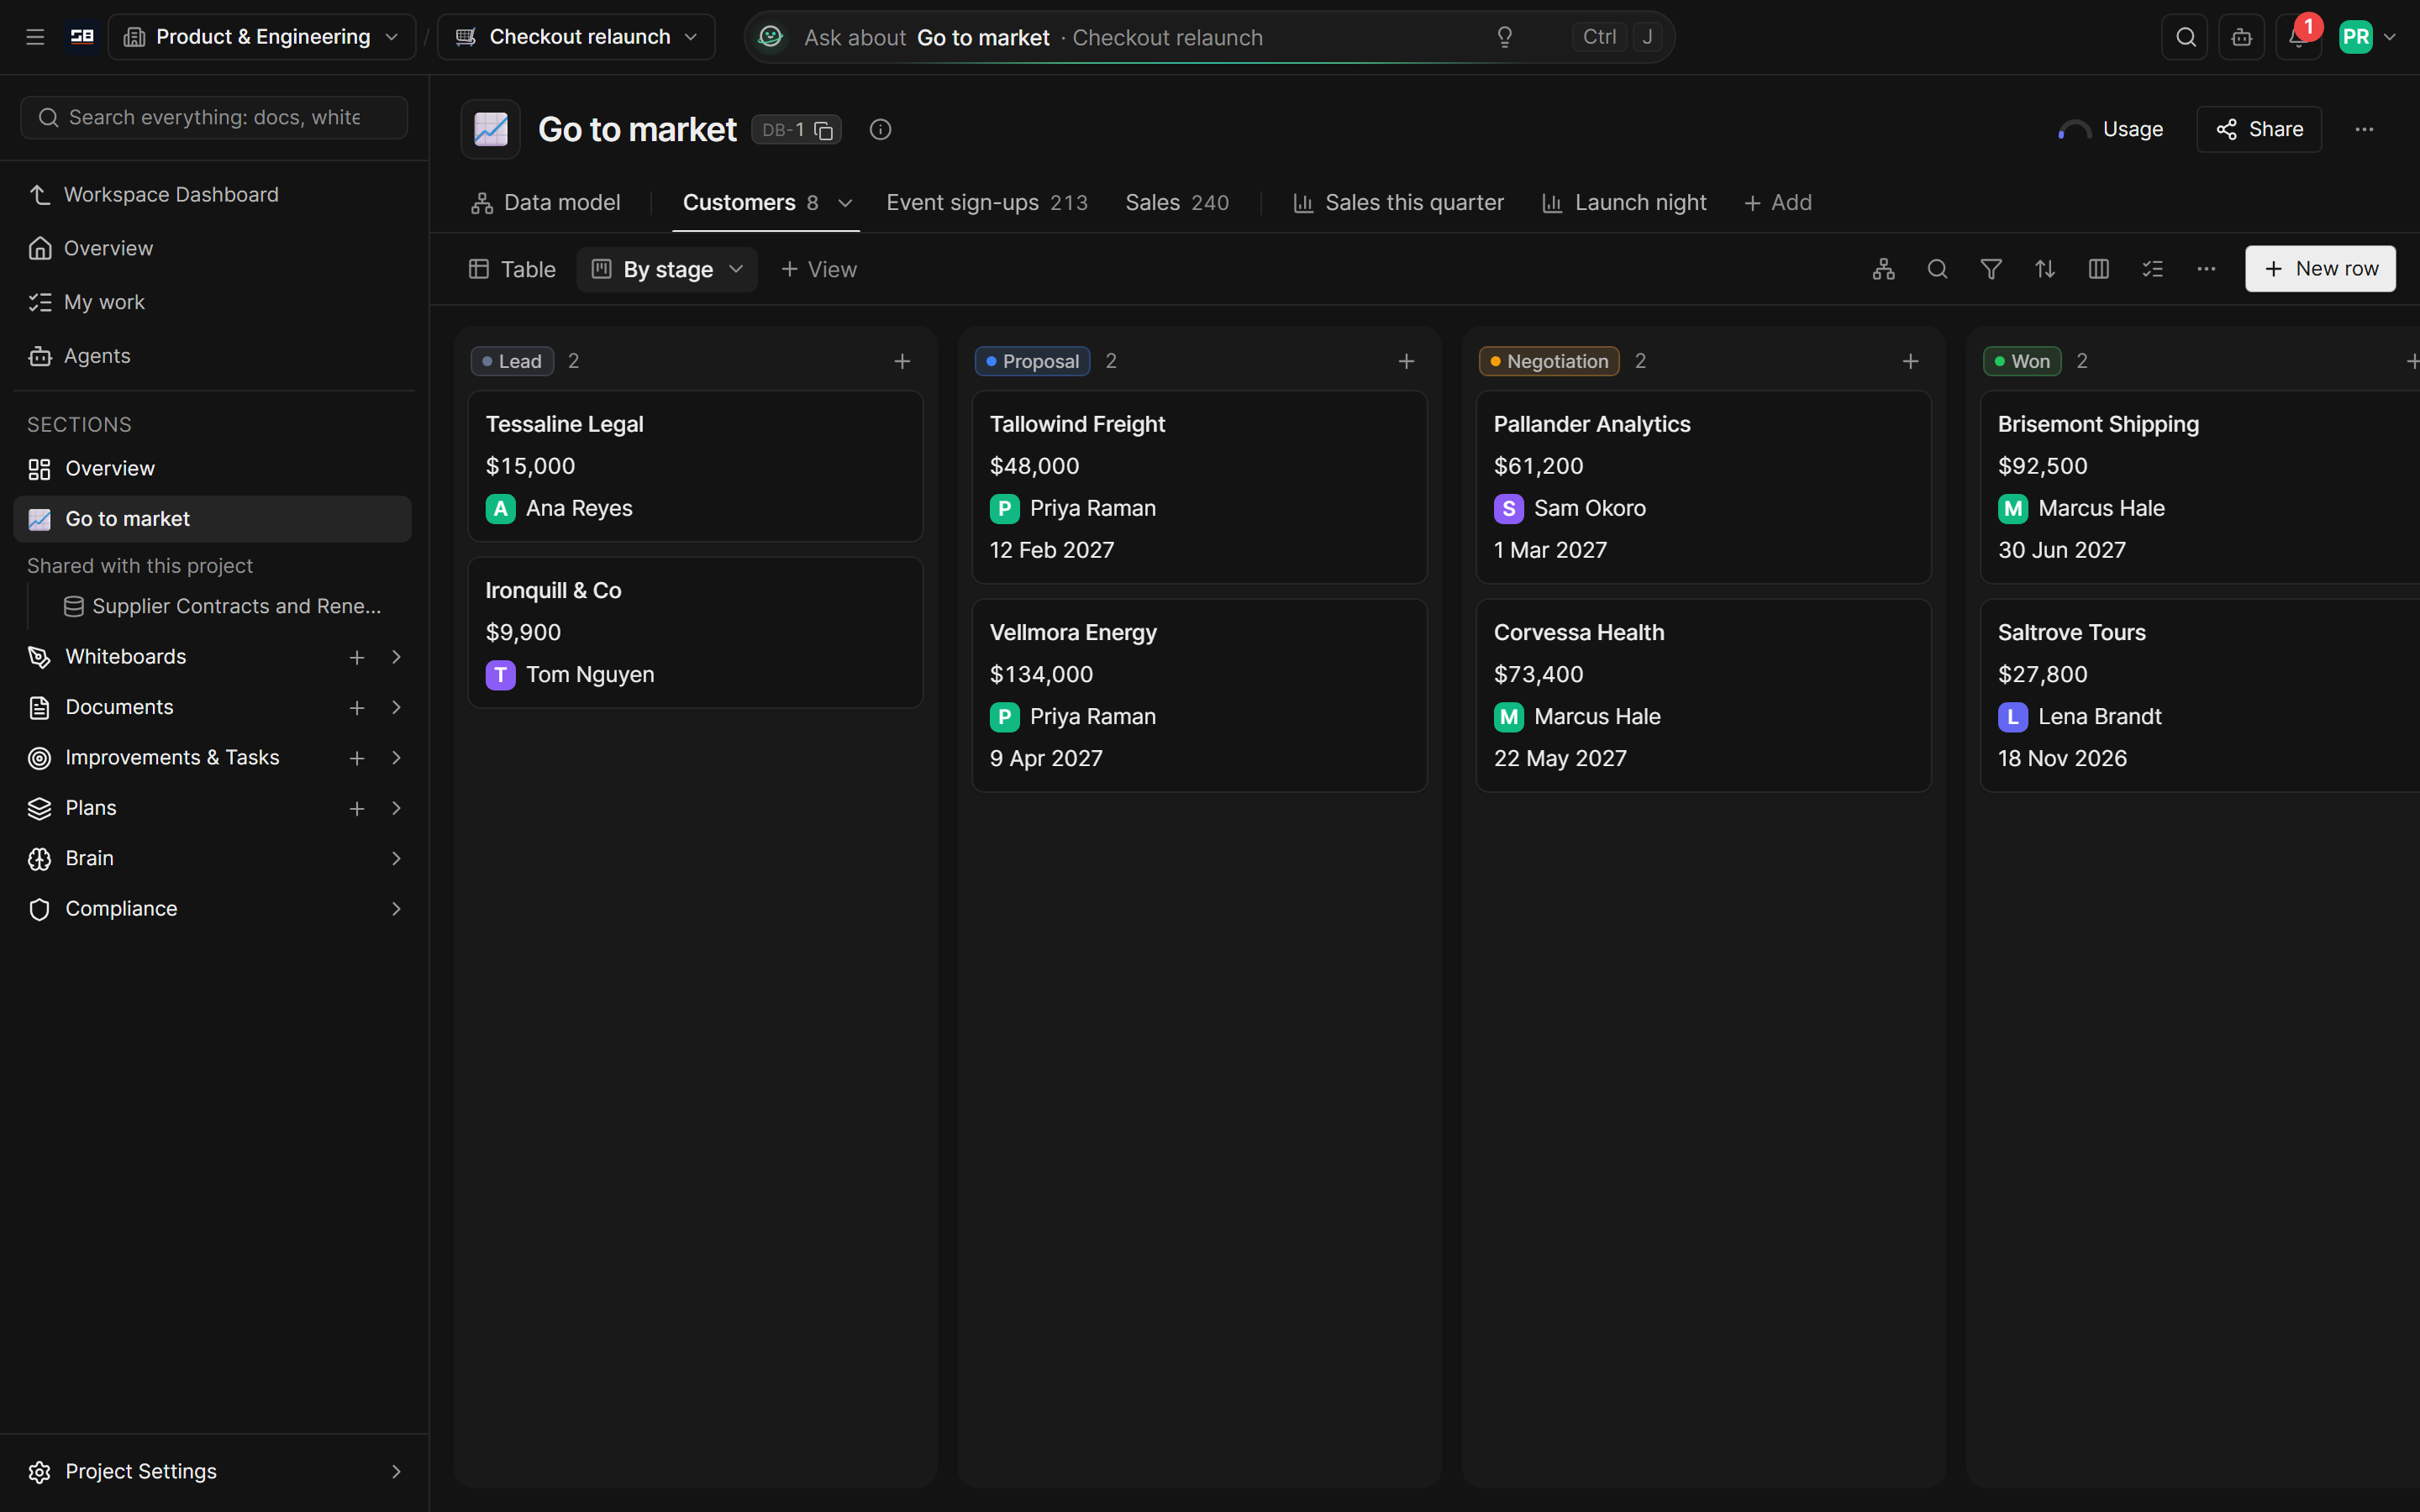Click the lightbulb suggestions icon

(1504, 37)
